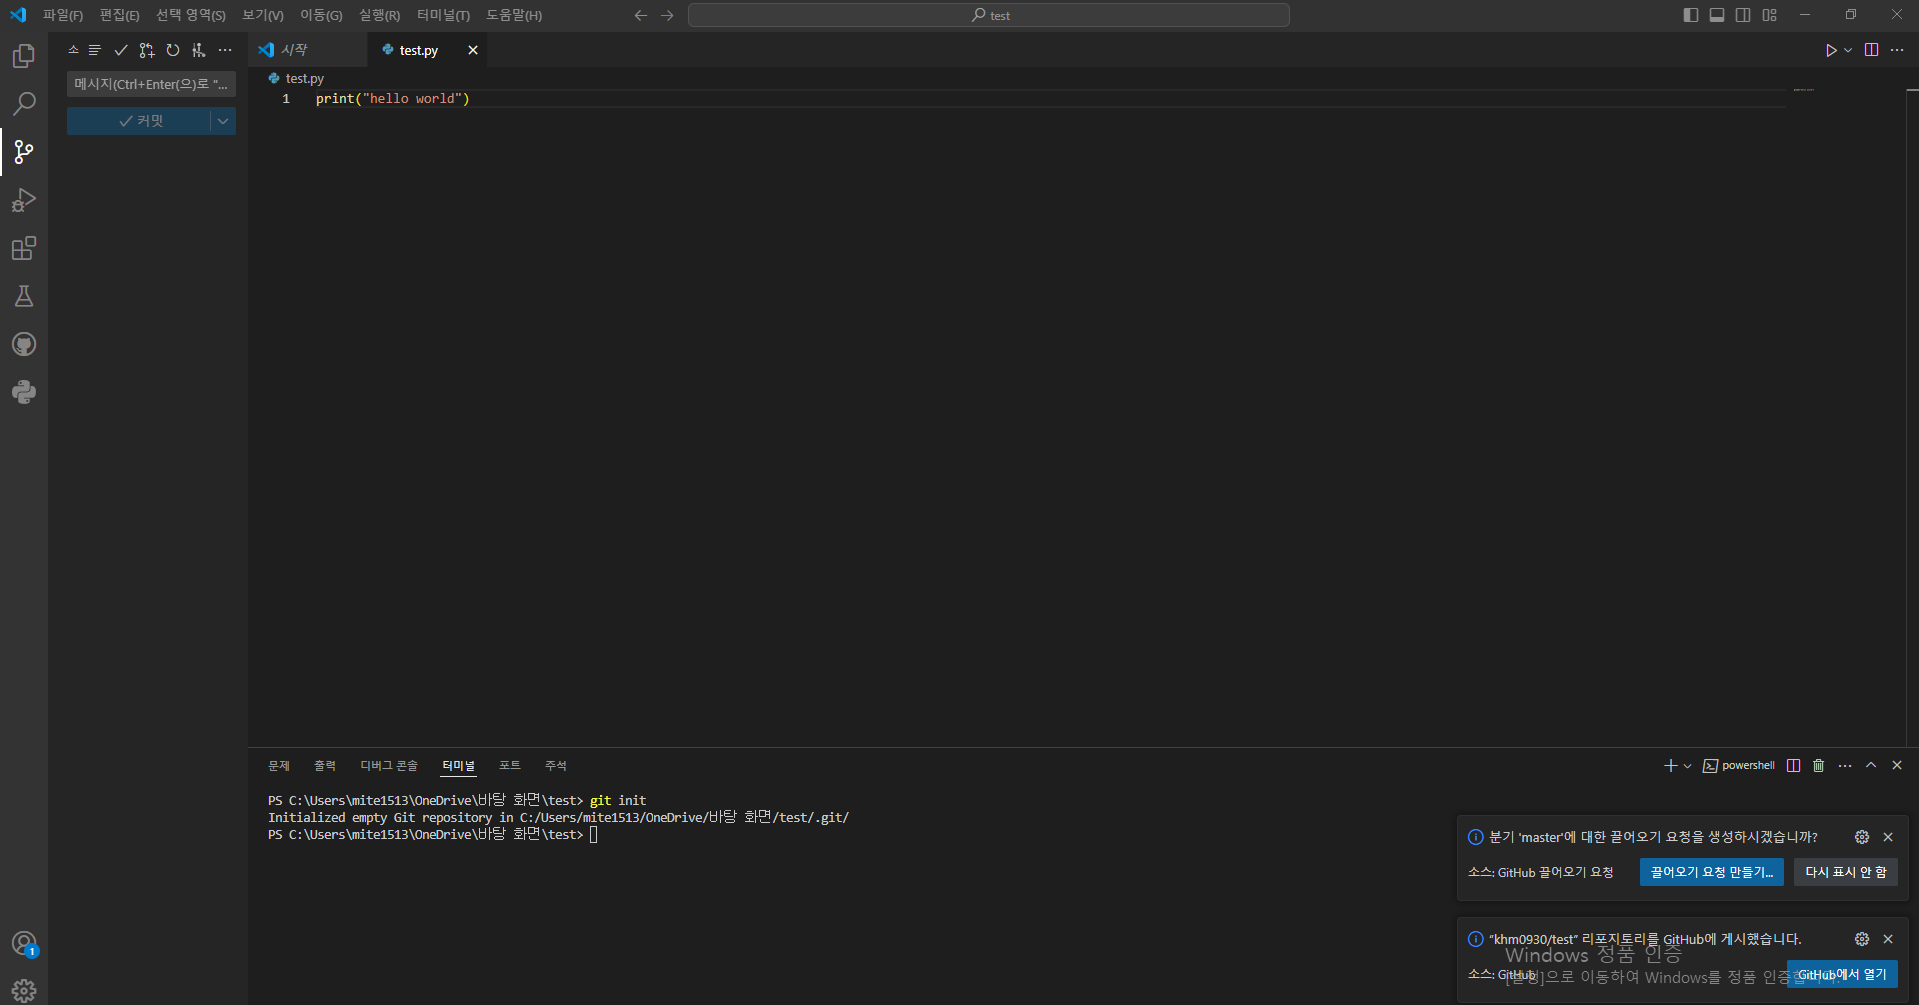Kill the terminal with trash icon

[1819, 766]
